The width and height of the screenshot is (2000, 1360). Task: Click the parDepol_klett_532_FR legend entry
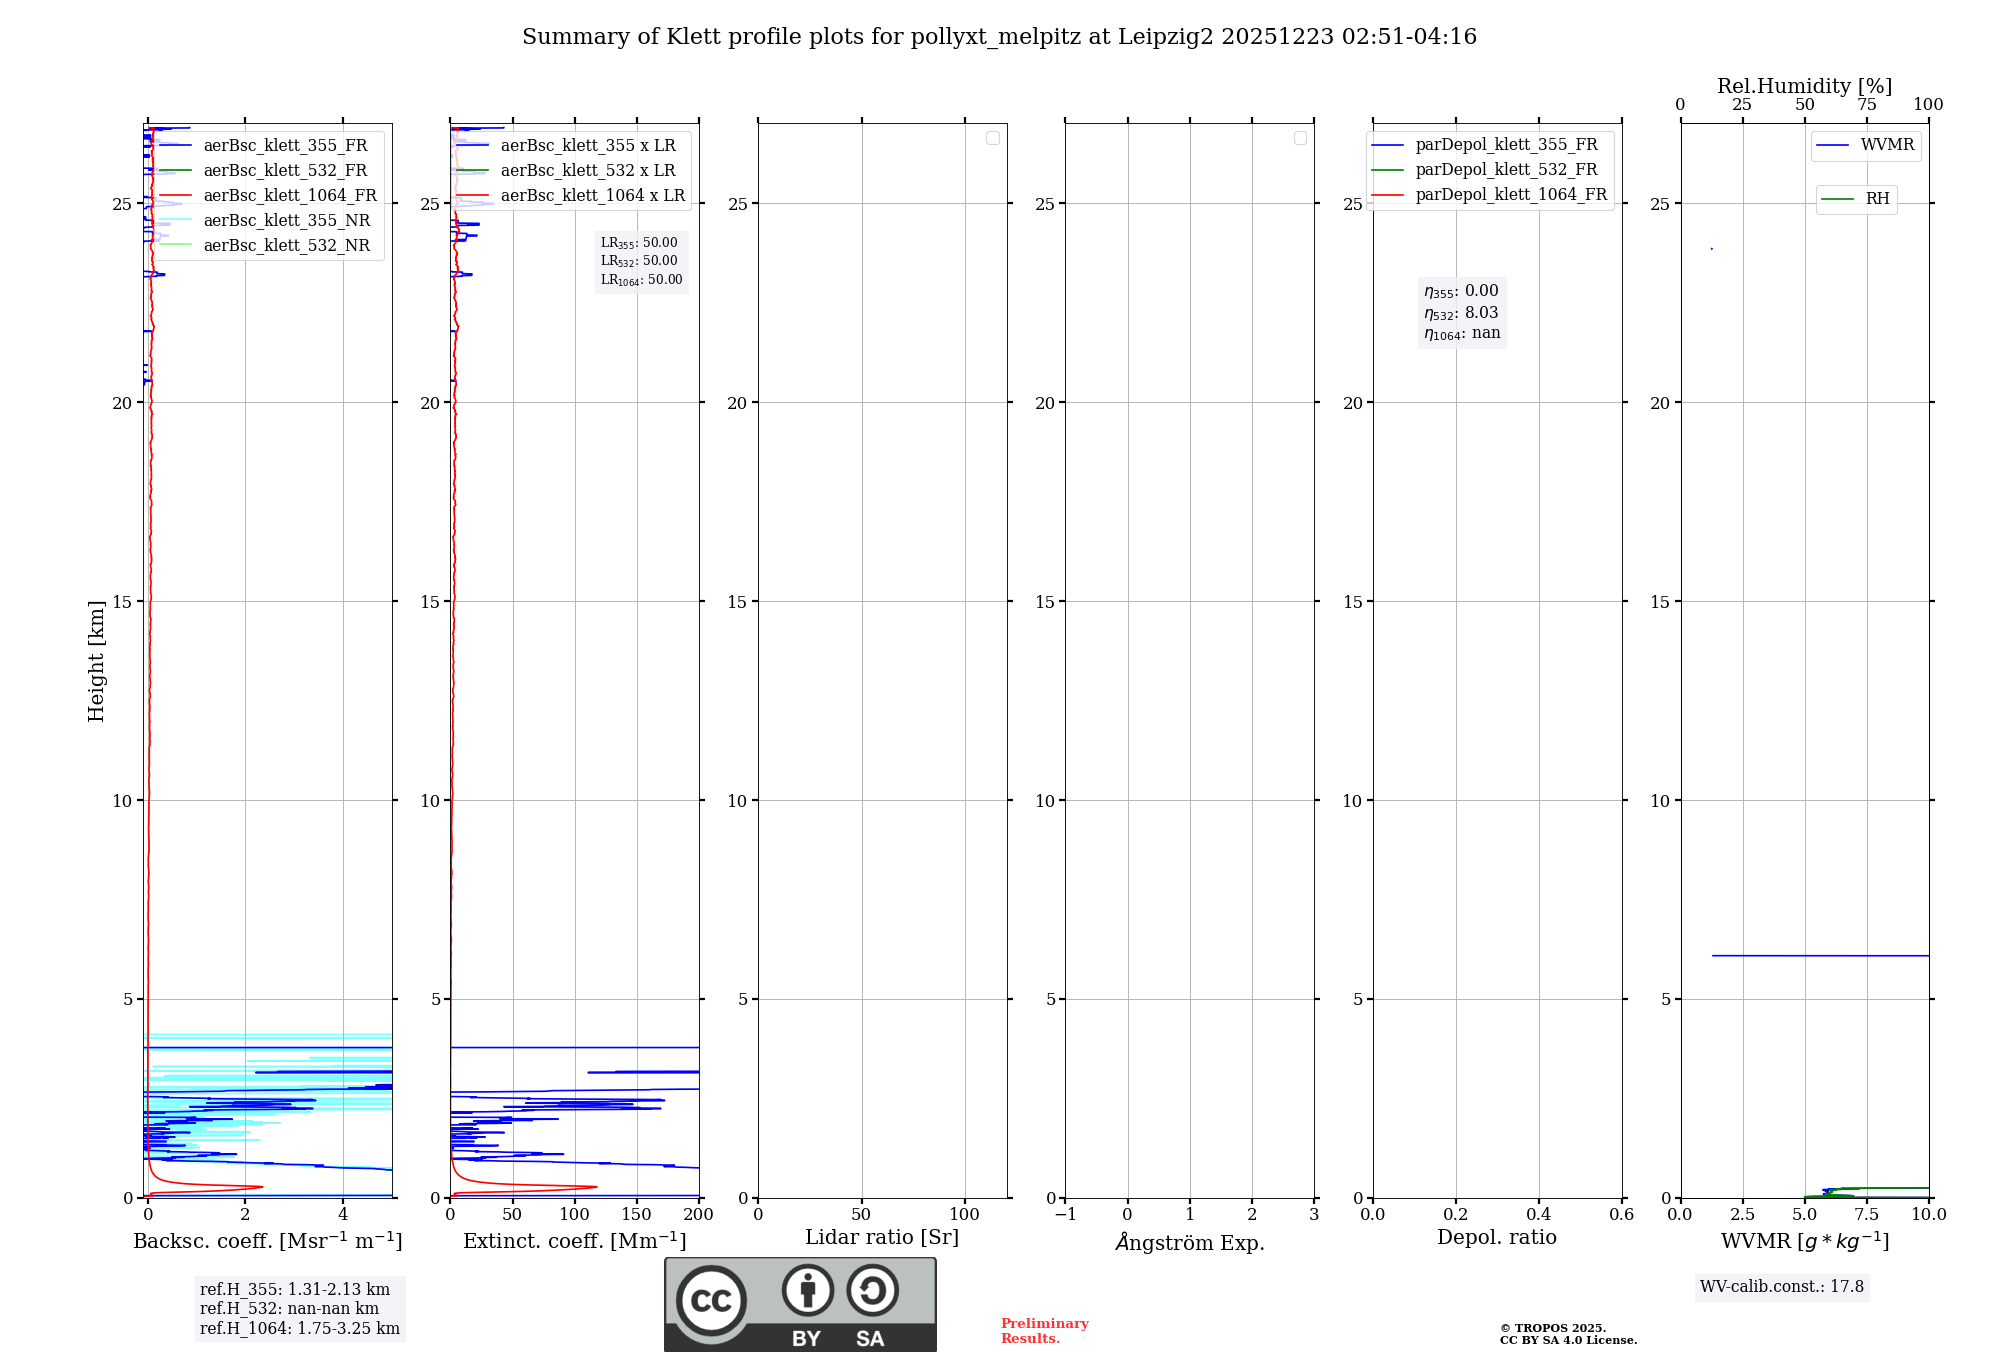(1506, 170)
